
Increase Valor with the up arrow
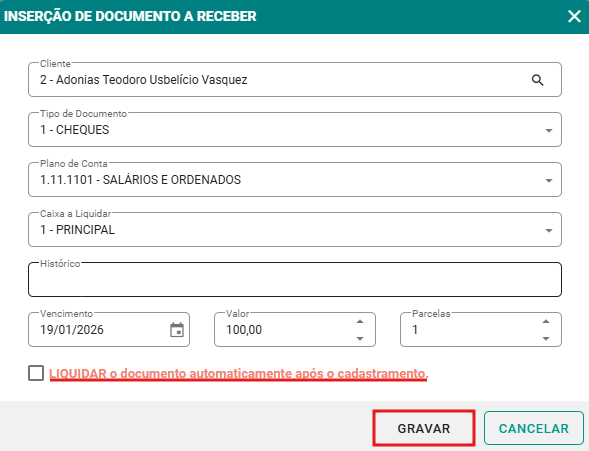click(360, 321)
